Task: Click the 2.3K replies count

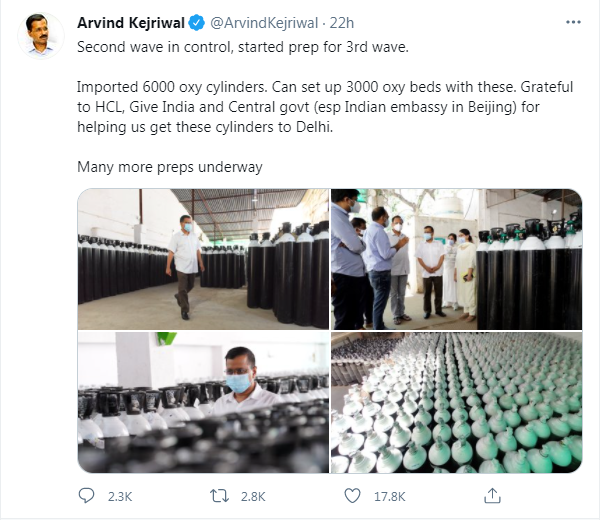Action: point(119,496)
